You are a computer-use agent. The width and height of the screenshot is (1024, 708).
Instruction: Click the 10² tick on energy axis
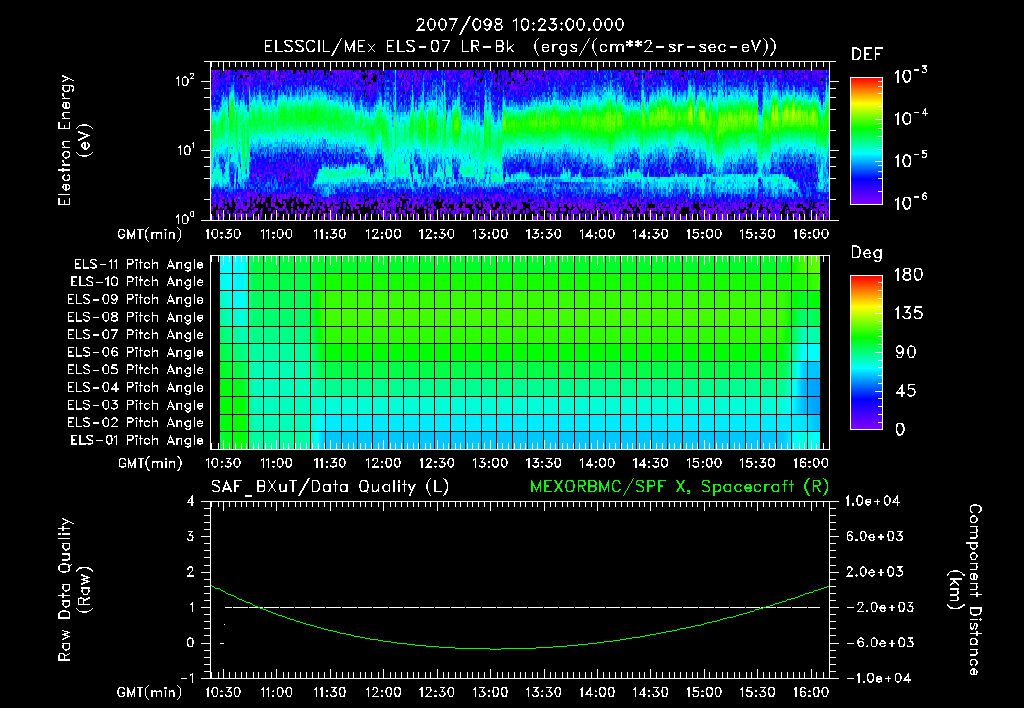[185, 81]
